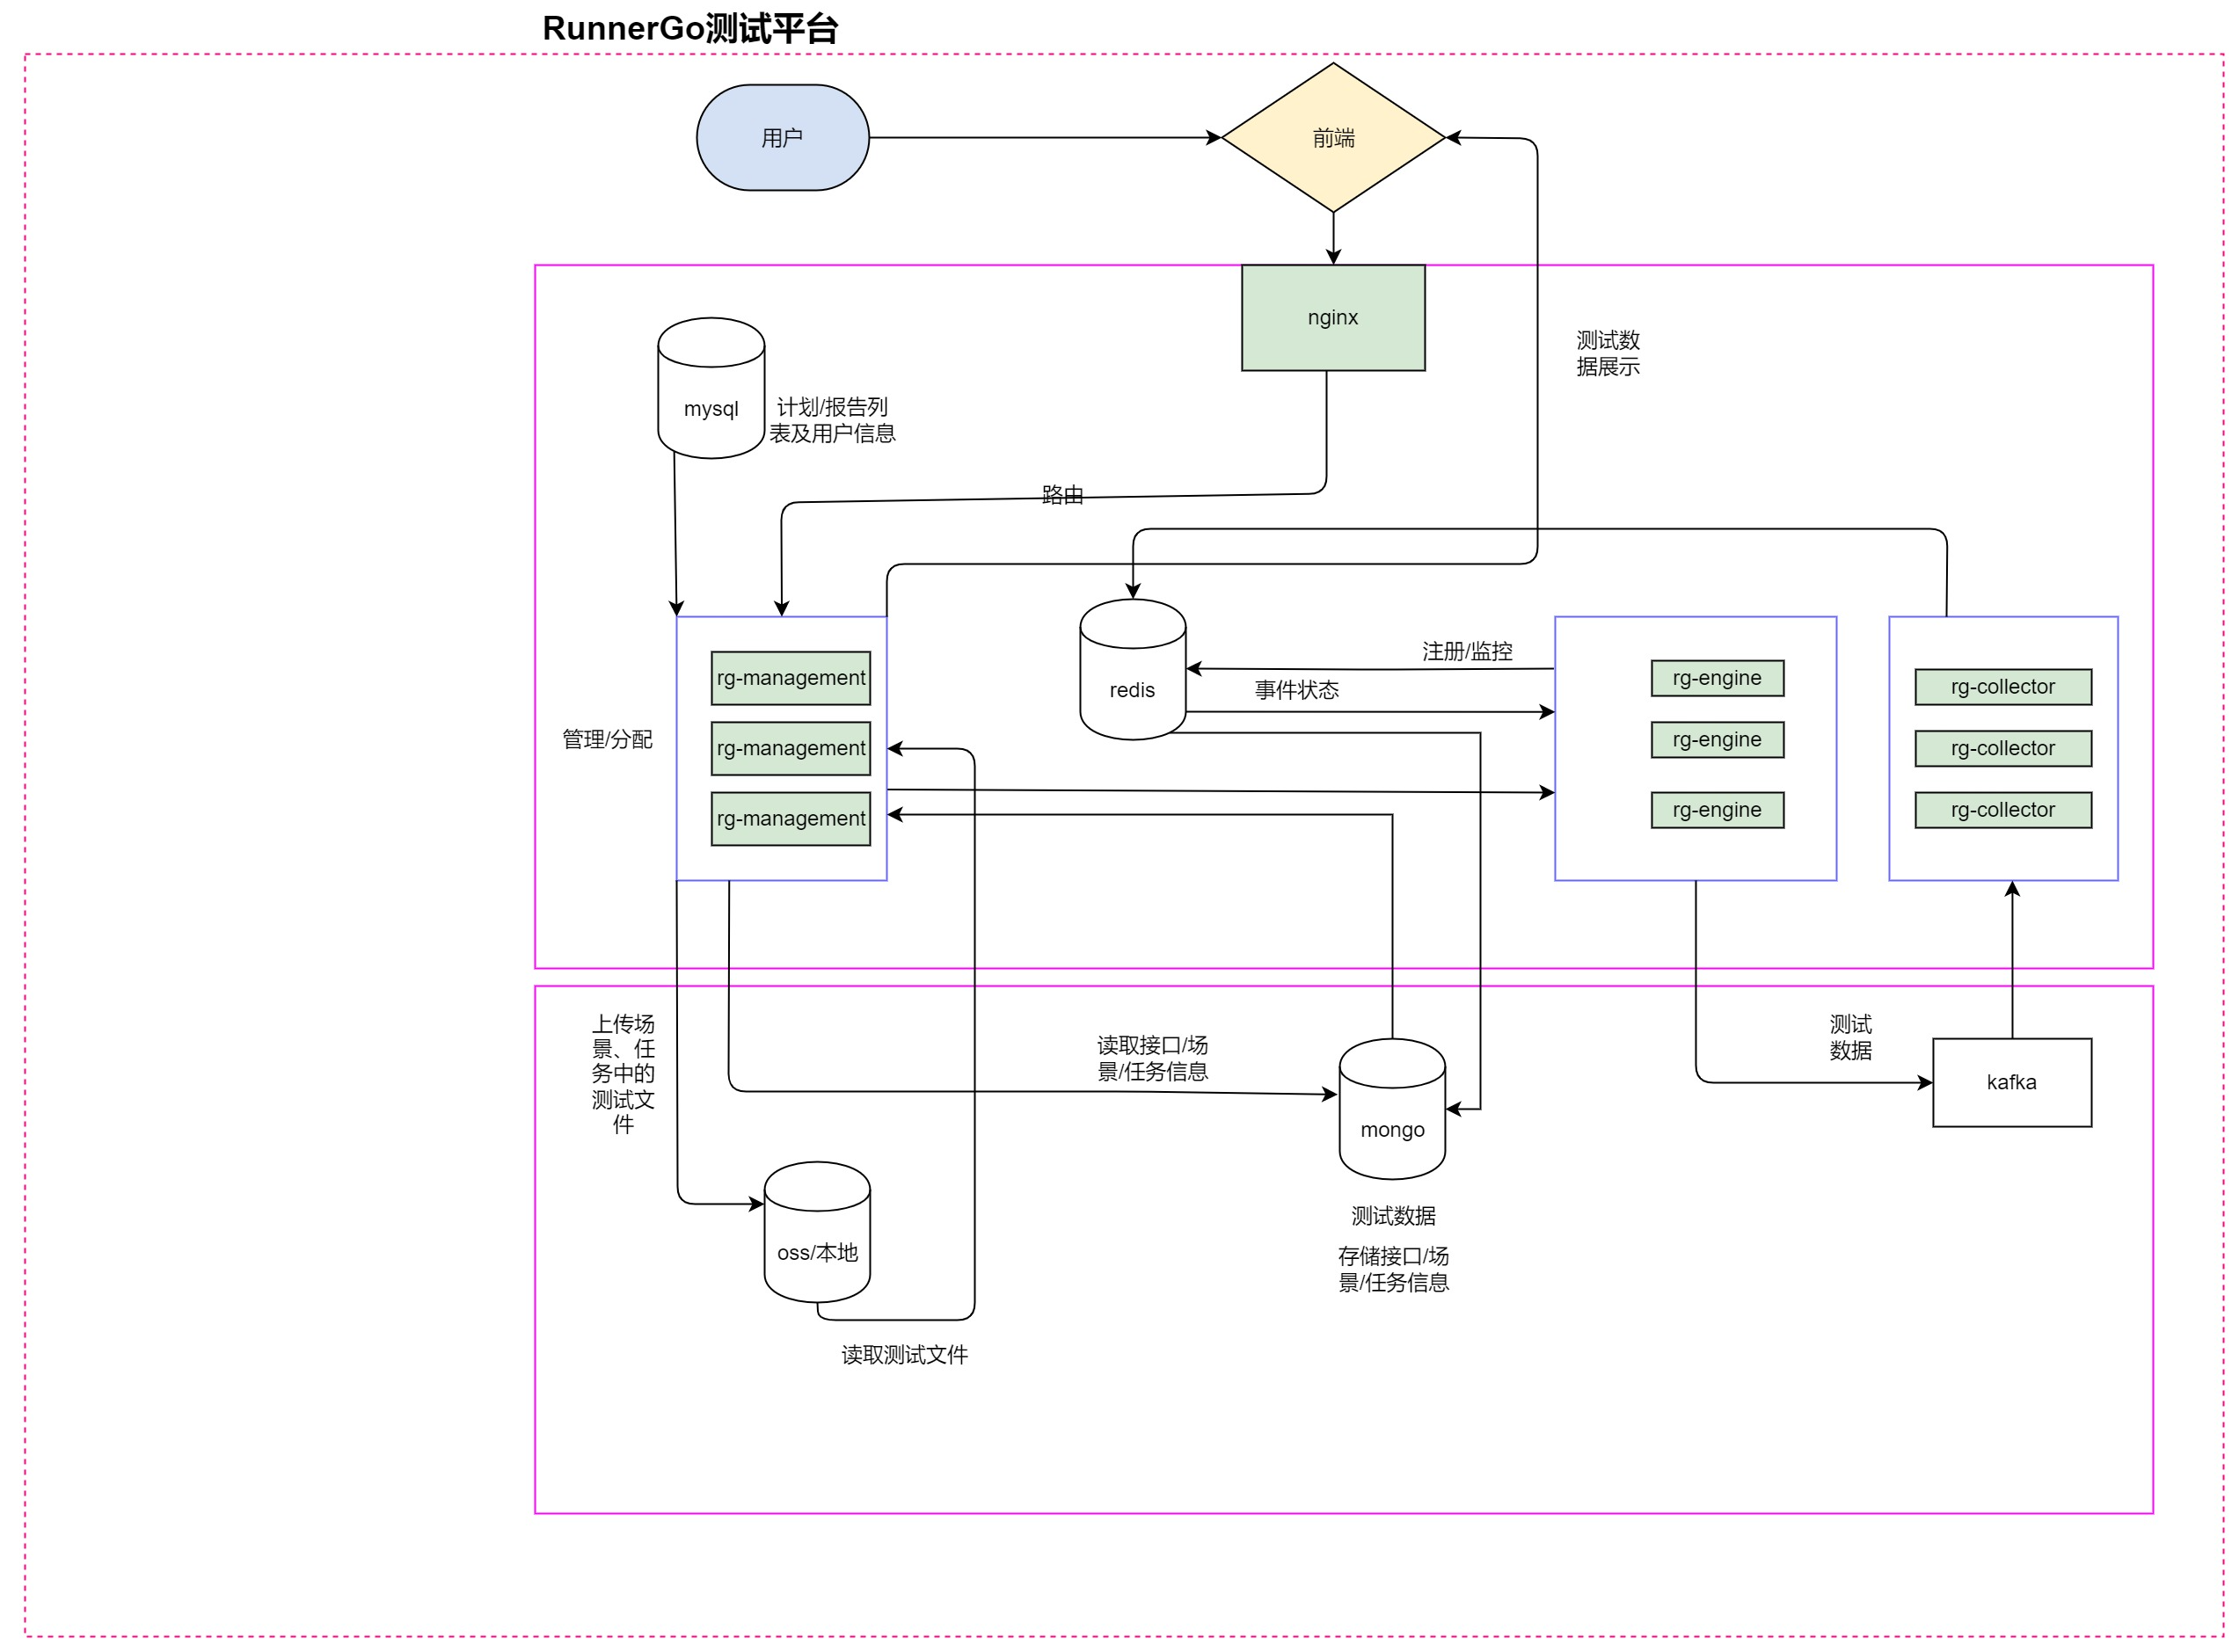Select the 事件状态 arrow label
Viewport: 2239px width, 1652px height.
click(x=1296, y=690)
